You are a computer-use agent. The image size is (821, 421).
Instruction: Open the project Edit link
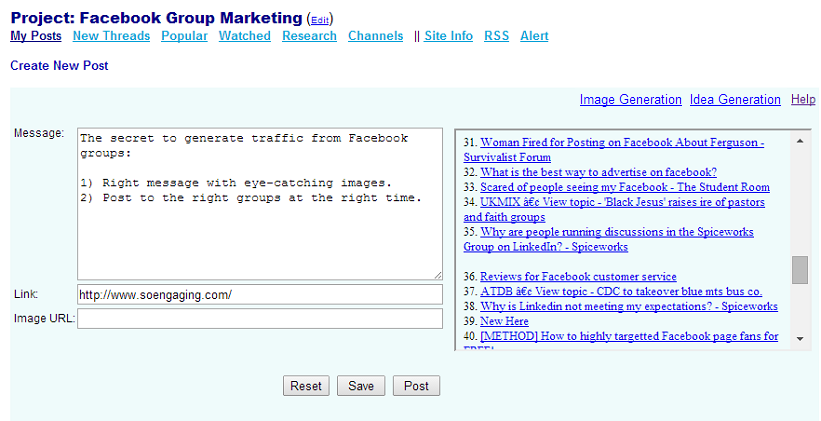[x=320, y=20]
